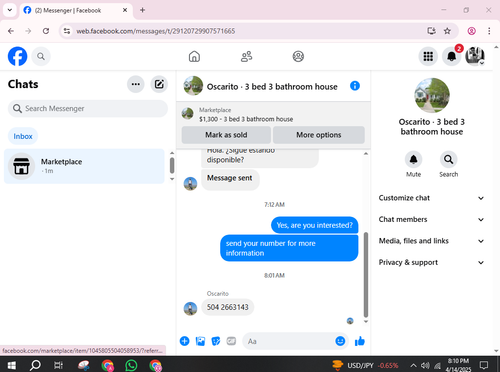Open the Friends icon in top navigation
500x372 pixels.
click(246, 56)
